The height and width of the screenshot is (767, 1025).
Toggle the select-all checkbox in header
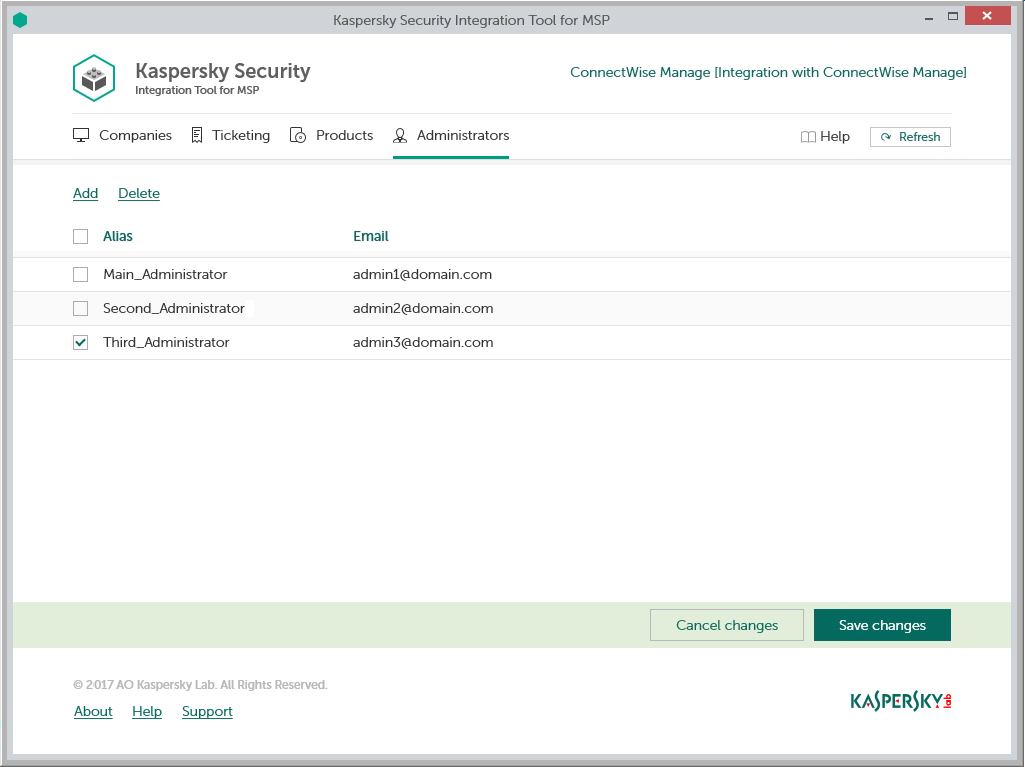pyautogui.click(x=81, y=237)
